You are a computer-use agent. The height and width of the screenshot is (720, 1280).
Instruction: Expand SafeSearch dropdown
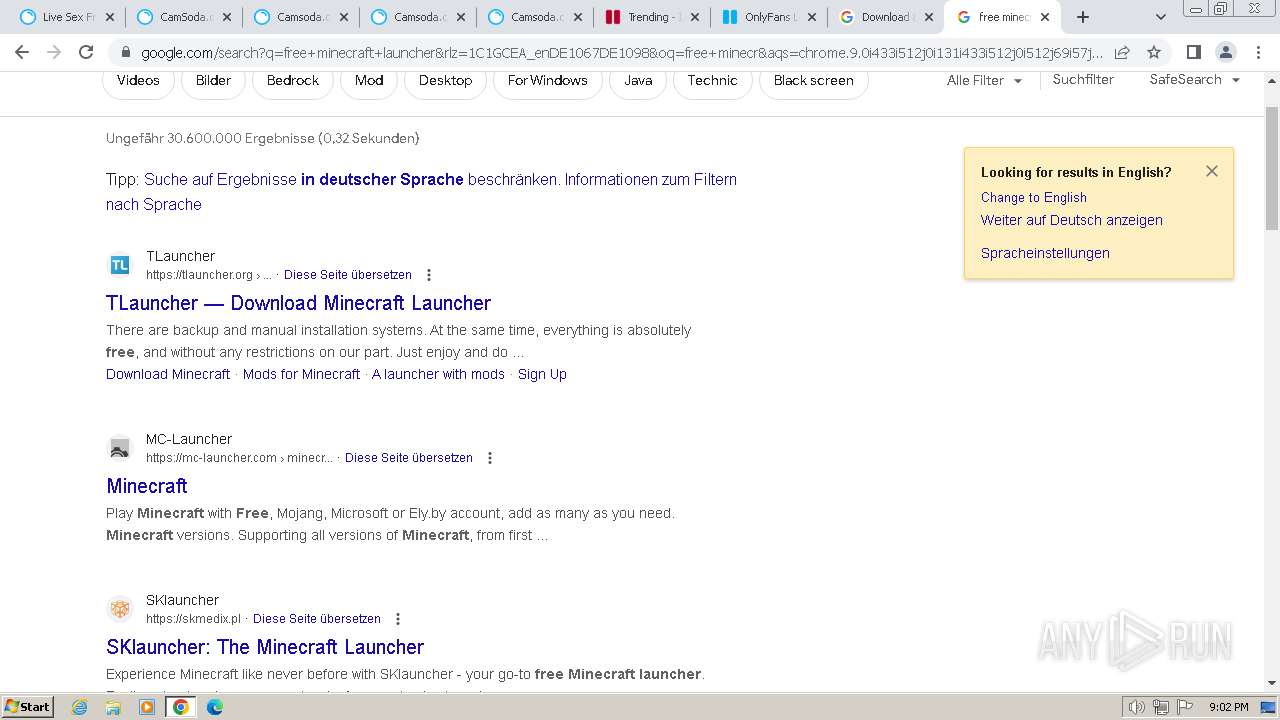coord(1194,79)
